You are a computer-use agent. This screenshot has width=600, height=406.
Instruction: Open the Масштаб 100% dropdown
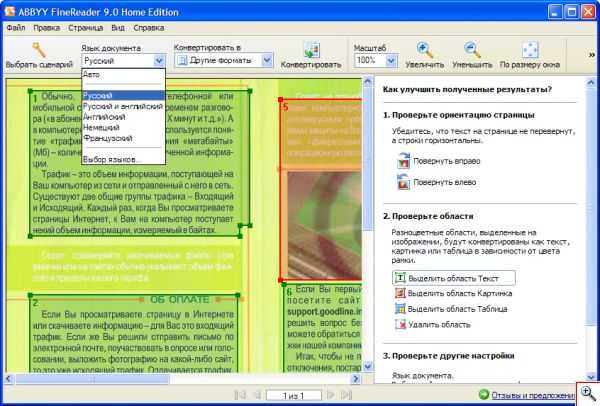click(391, 60)
